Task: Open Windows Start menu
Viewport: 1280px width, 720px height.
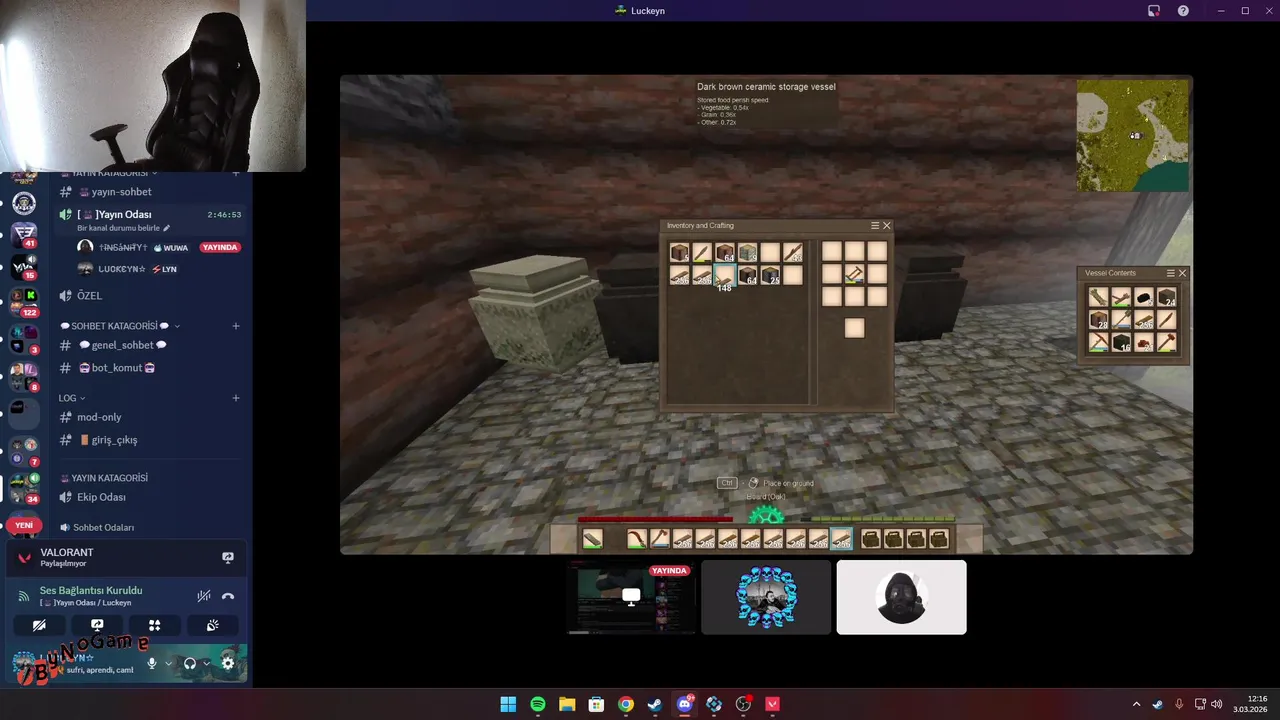Action: (x=508, y=704)
